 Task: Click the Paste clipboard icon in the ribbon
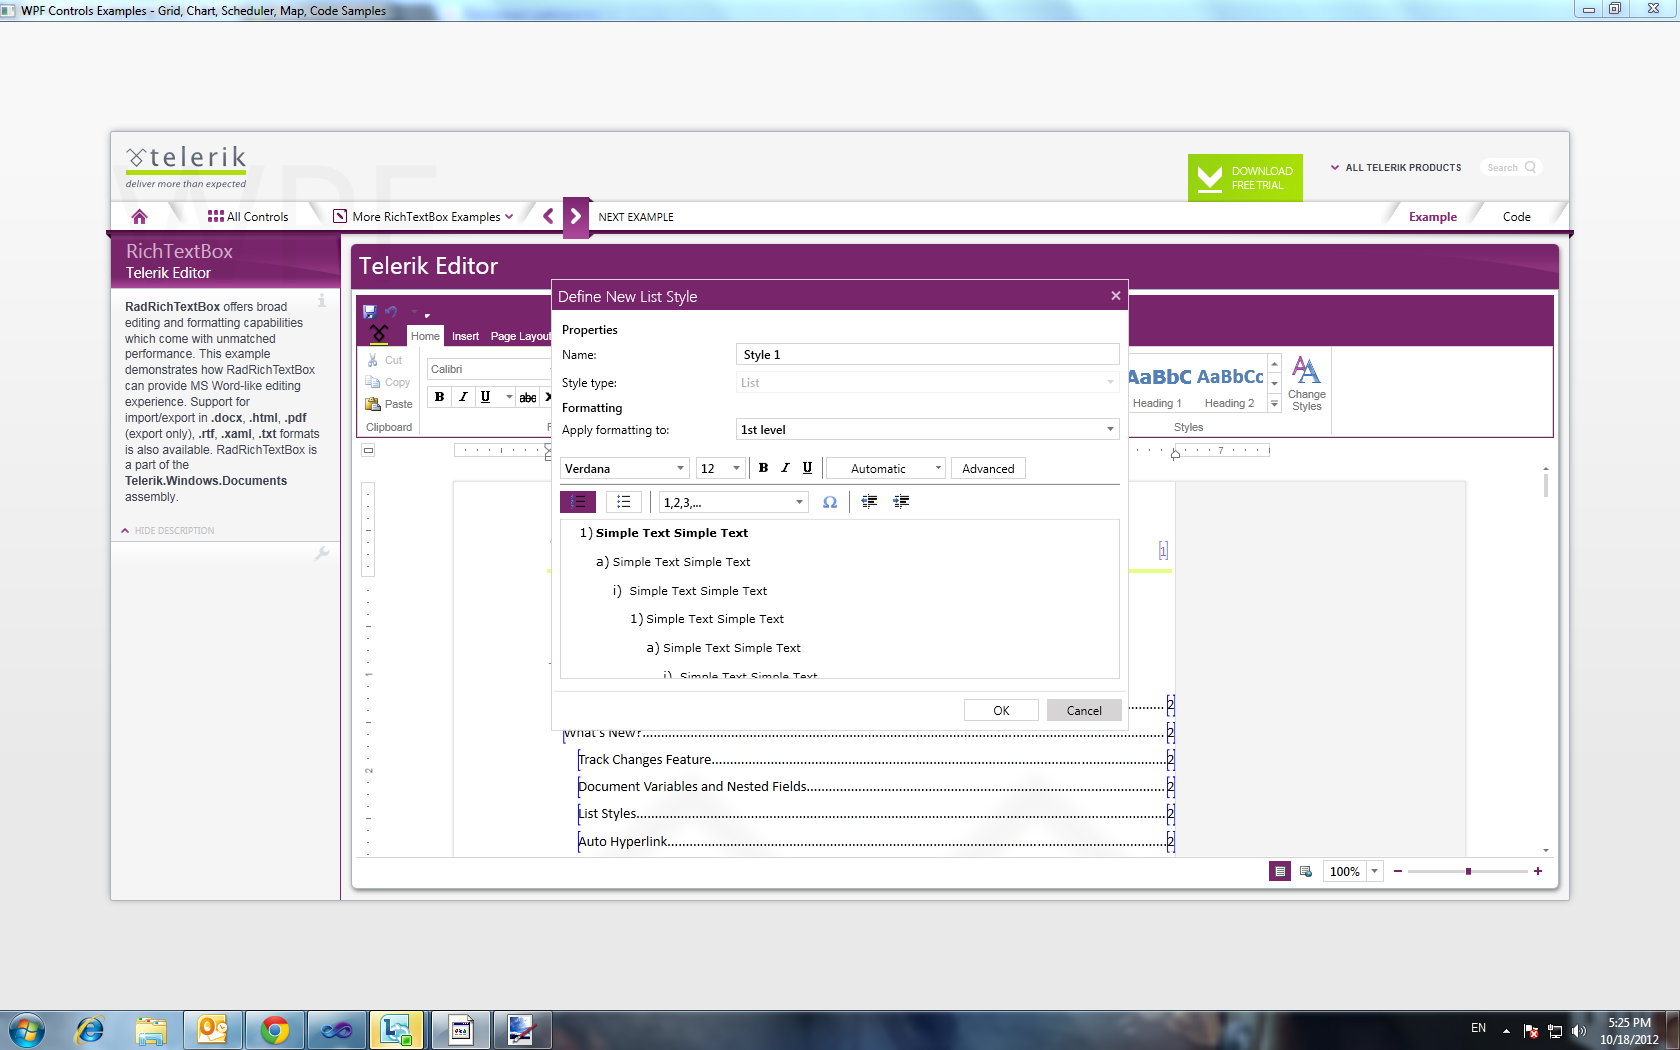pyautogui.click(x=373, y=404)
